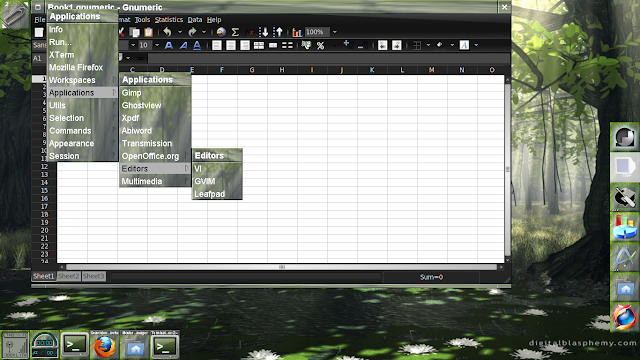The width and height of the screenshot is (640, 360).
Task: Open the Statistics menu
Action: (x=169, y=20)
